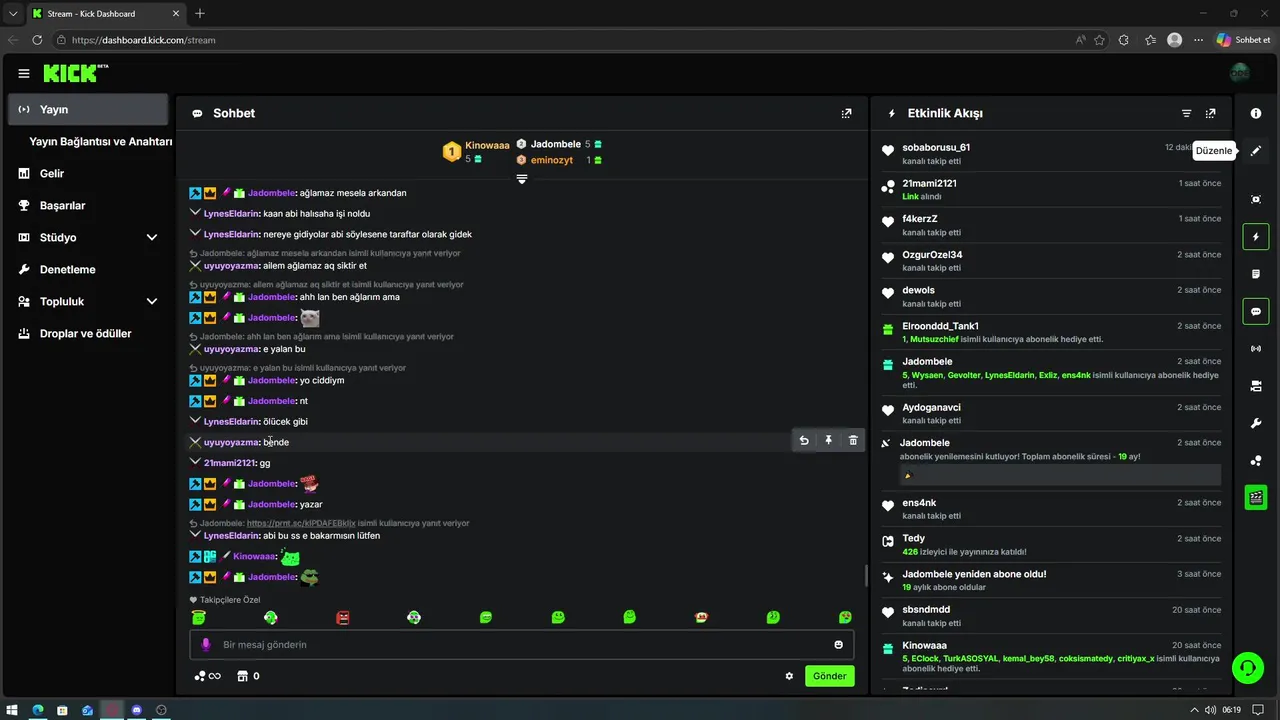Click the chat scrollbar thumb
1280x720 pixels.
(865, 575)
